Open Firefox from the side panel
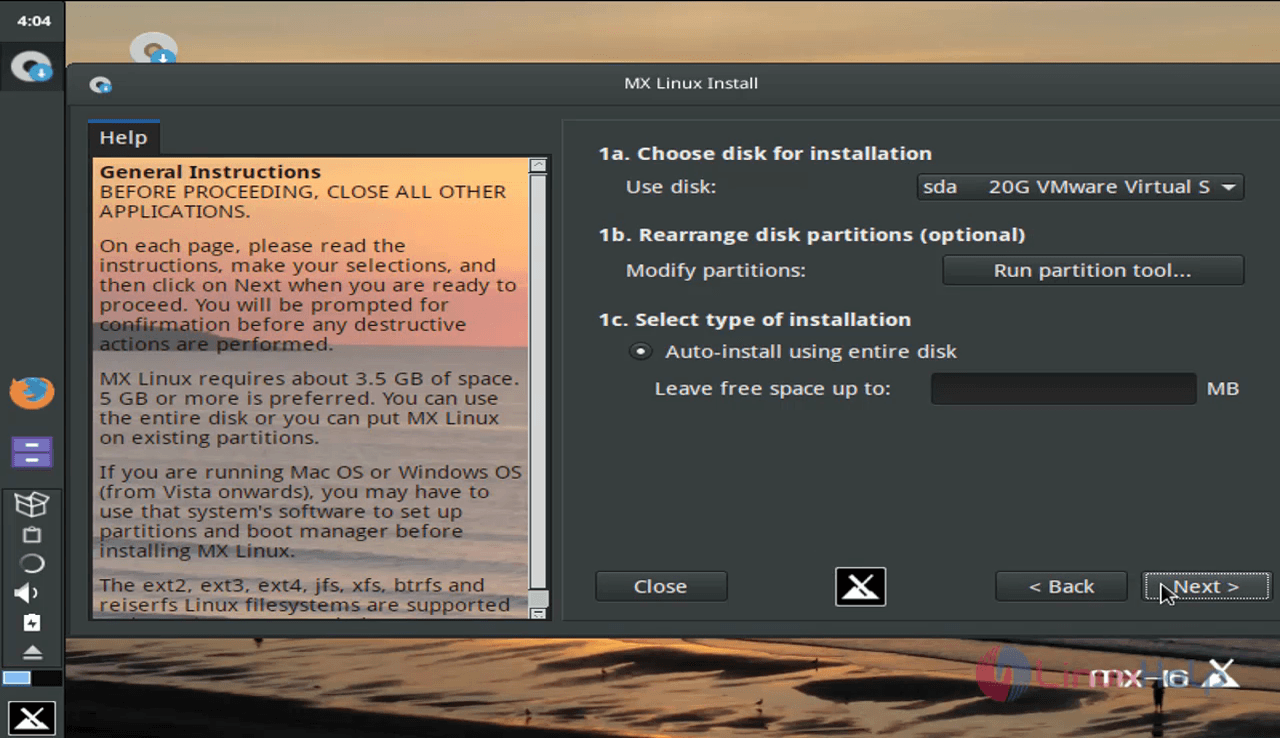 click(x=32, y=391)
